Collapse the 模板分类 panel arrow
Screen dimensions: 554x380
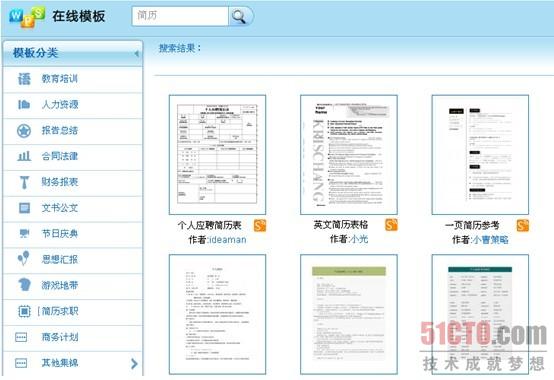click(x=136, y=54)
